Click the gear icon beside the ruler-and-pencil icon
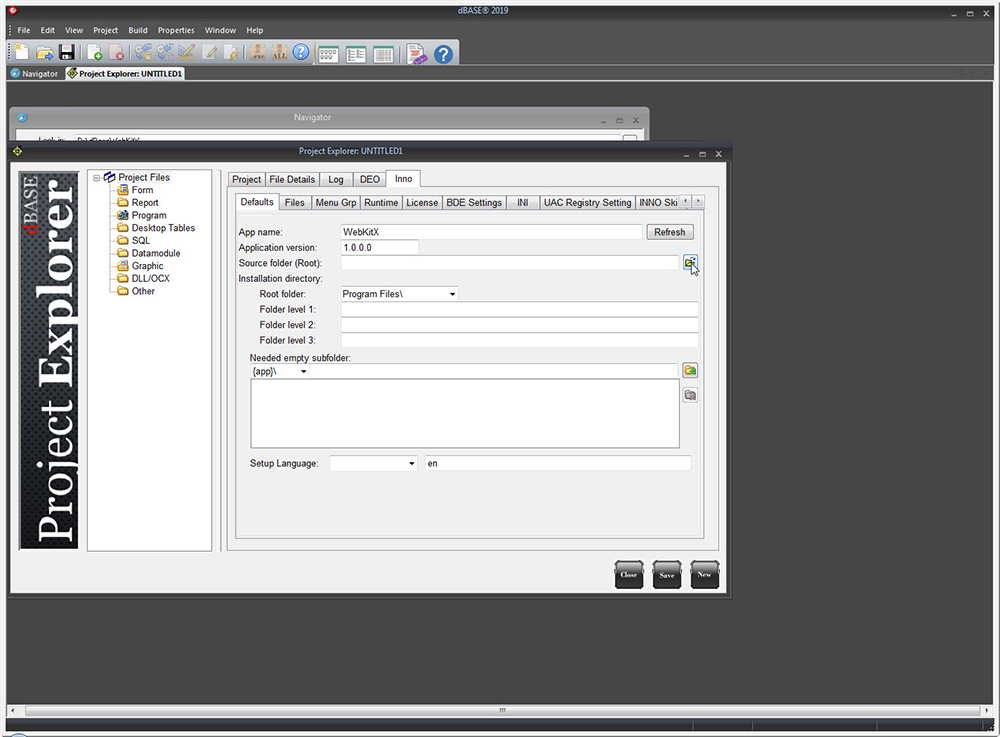This screenshot has width=1000, height=737. 165,52
